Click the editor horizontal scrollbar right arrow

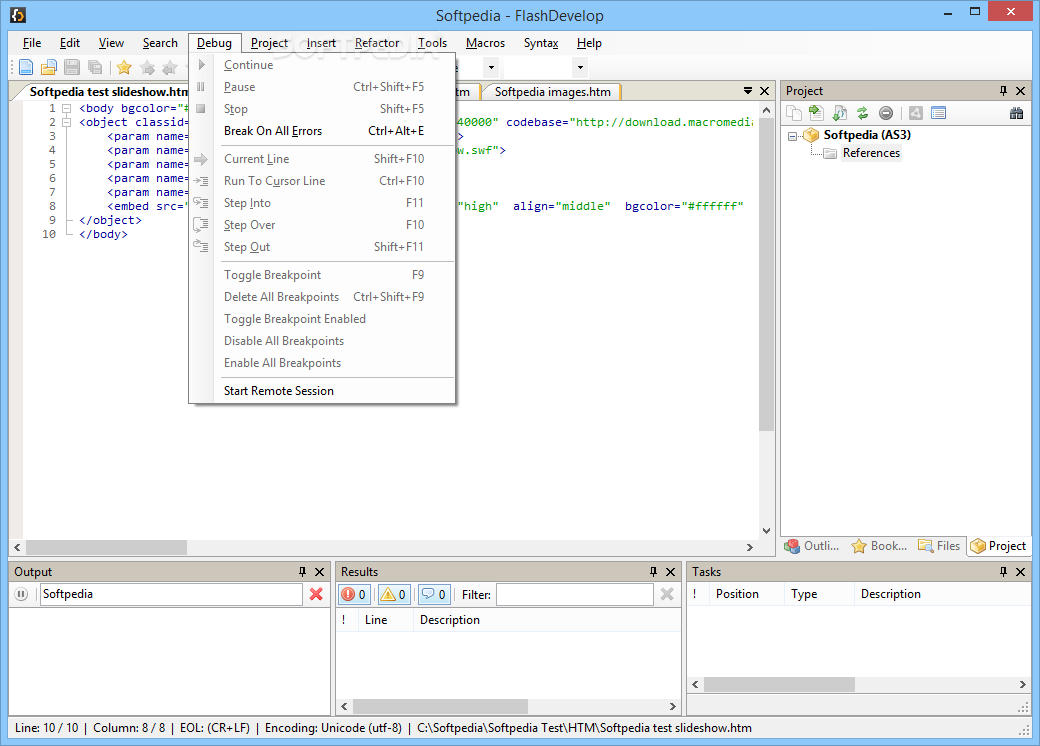click(749, 548)
